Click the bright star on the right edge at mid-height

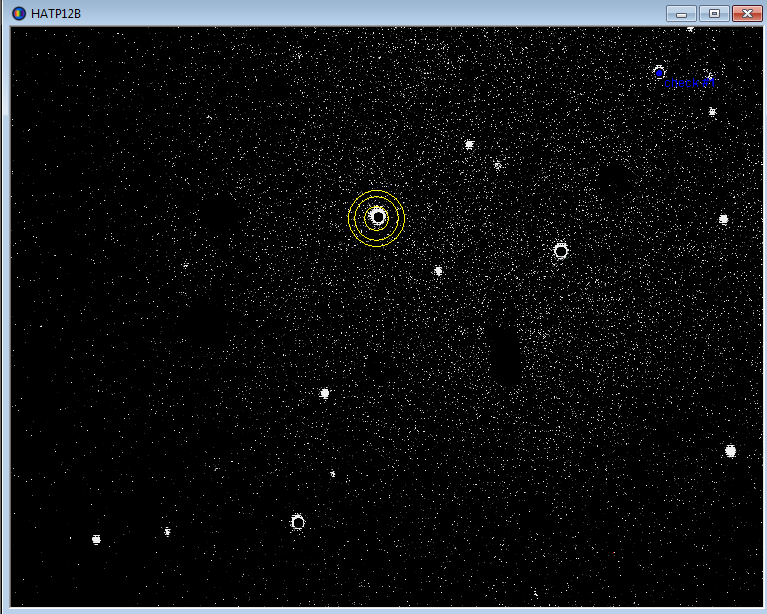pos(723,219)
